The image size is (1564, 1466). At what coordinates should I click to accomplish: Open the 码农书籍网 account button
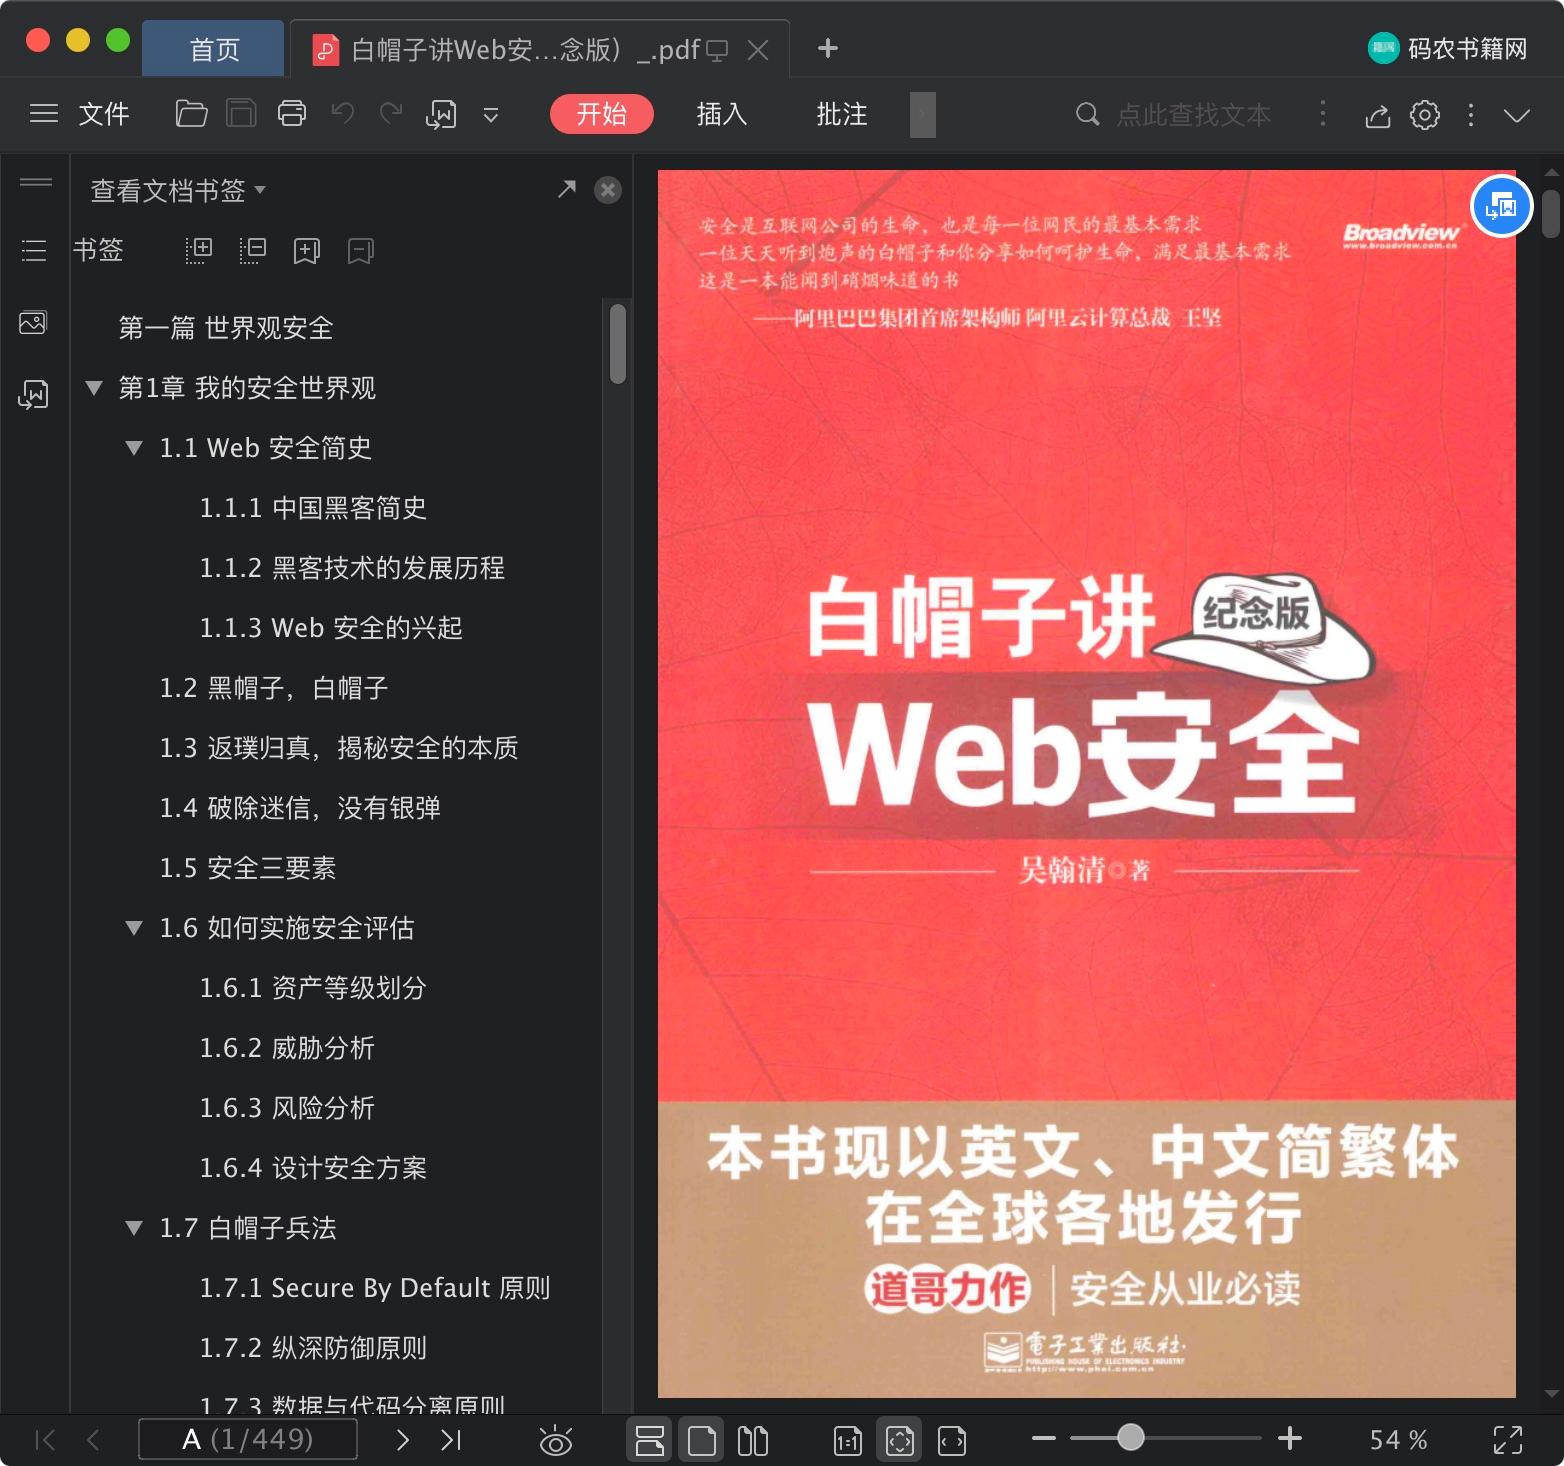[x=1448, y=48]
